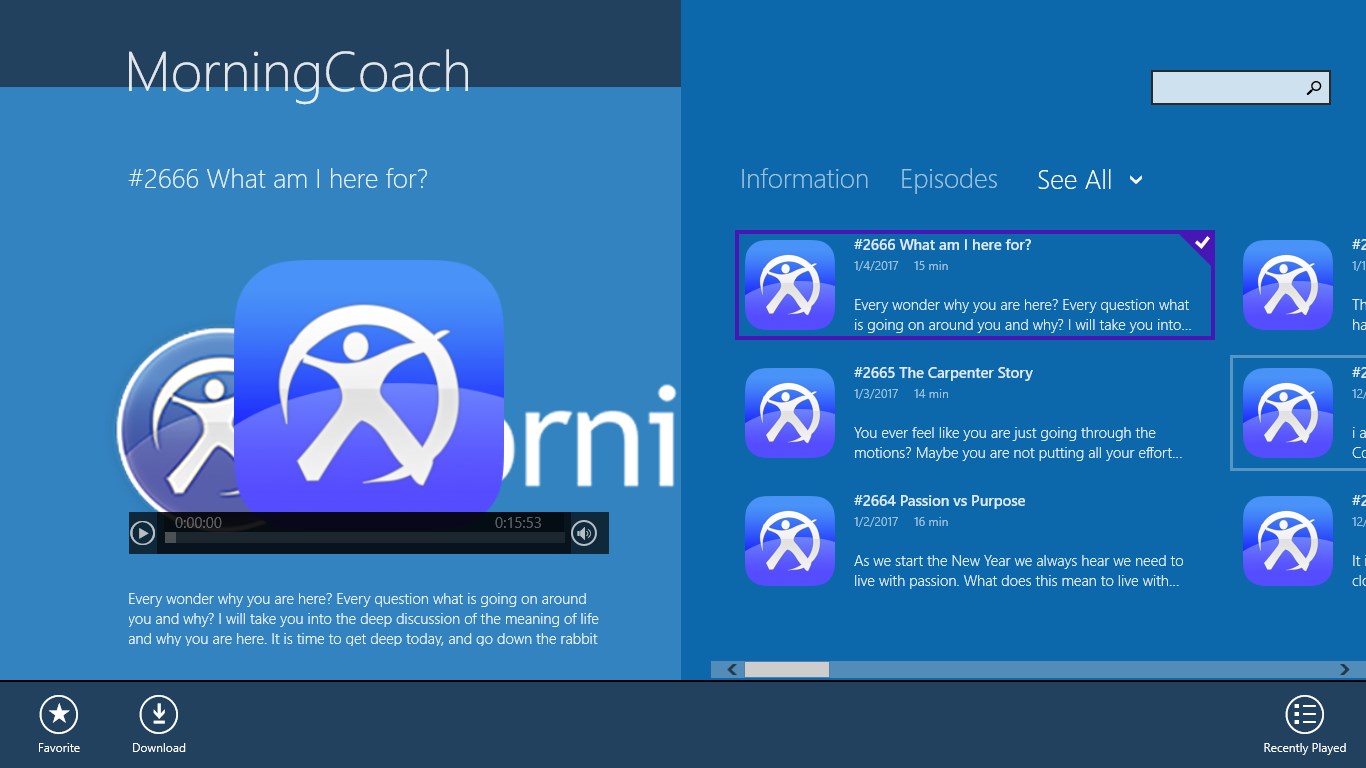1366x768 pixels.
Task: Click the 1/3/2017 date of Carpenter Story
Action: pyautogui.click(x=876, y=394)
